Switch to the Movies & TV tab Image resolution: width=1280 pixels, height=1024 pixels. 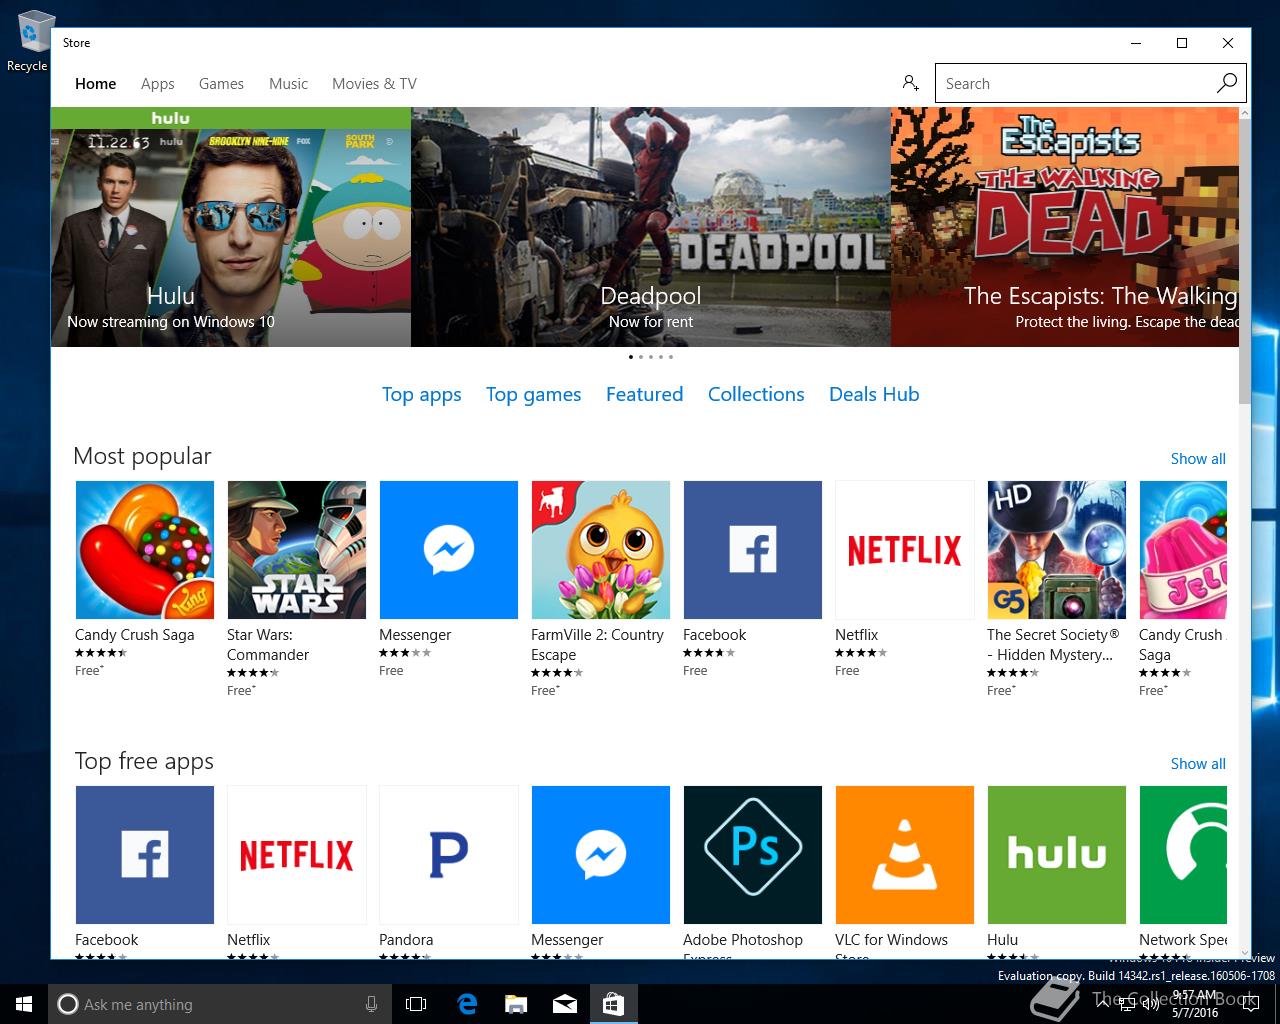tap(374, 84)
